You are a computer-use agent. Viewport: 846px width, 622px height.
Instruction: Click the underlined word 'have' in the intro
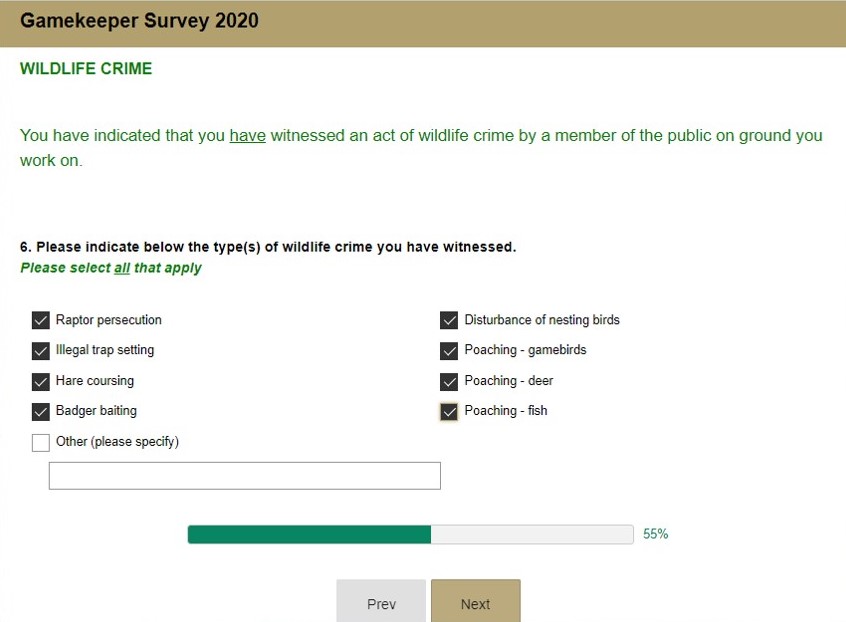(x=247, y=136)
